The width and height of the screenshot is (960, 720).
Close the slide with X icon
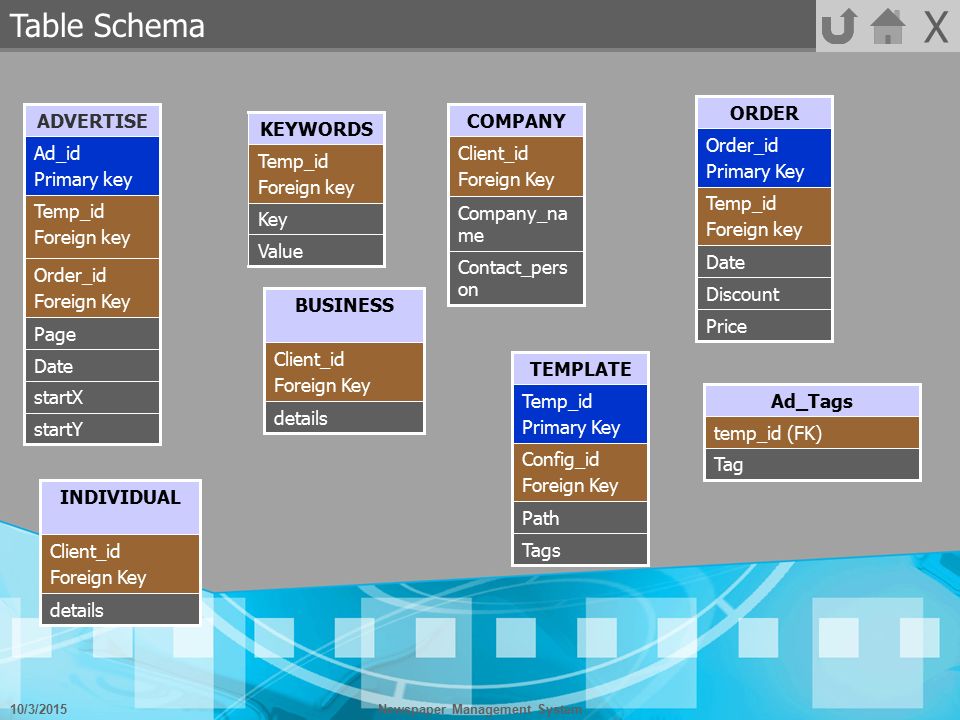[x=936, y=27]
